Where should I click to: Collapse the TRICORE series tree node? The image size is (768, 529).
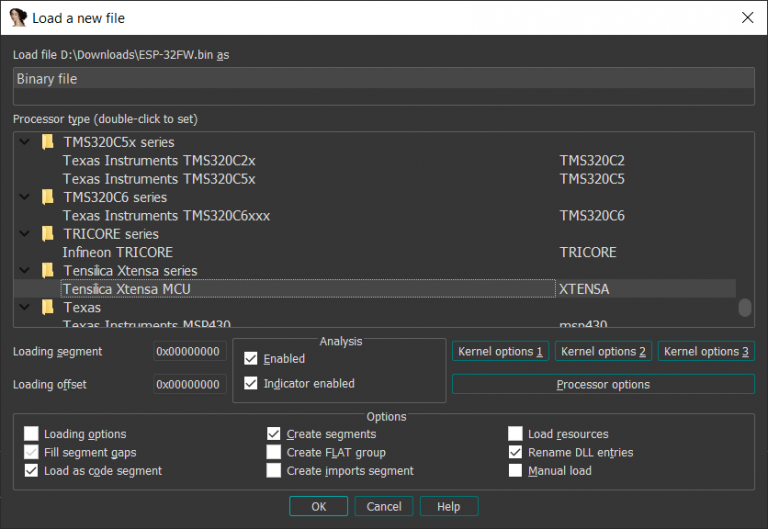coord(25,234)
